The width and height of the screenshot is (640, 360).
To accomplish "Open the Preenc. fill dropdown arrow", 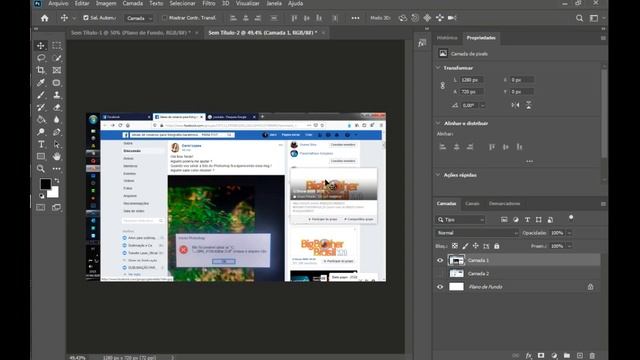I will (x=569, y=246).
